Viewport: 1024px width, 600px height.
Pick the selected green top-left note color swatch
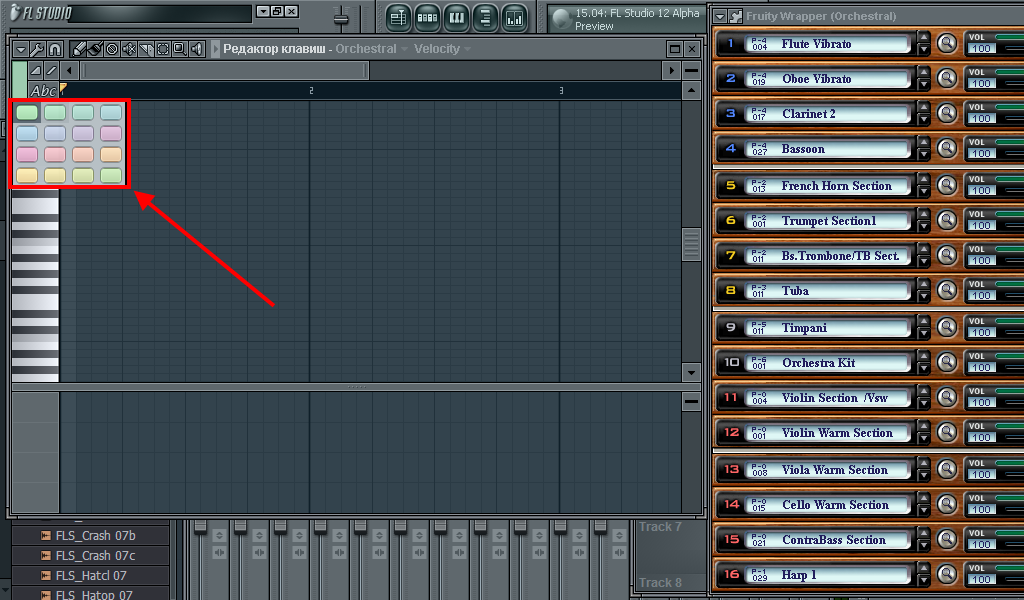pos(27,112)
